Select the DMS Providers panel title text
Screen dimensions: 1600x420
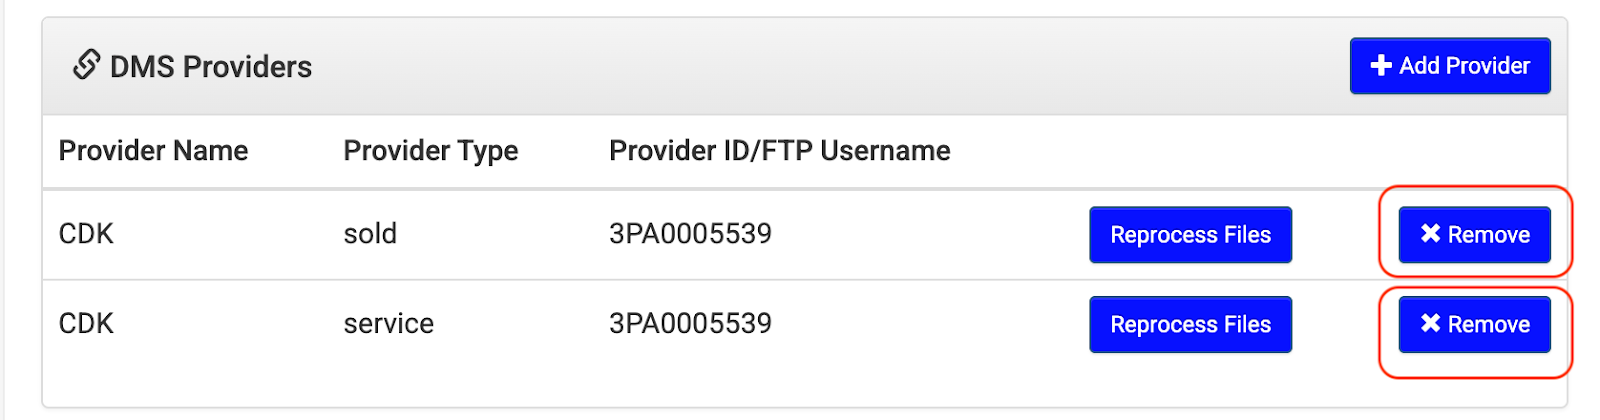click(x=210, y=67)
